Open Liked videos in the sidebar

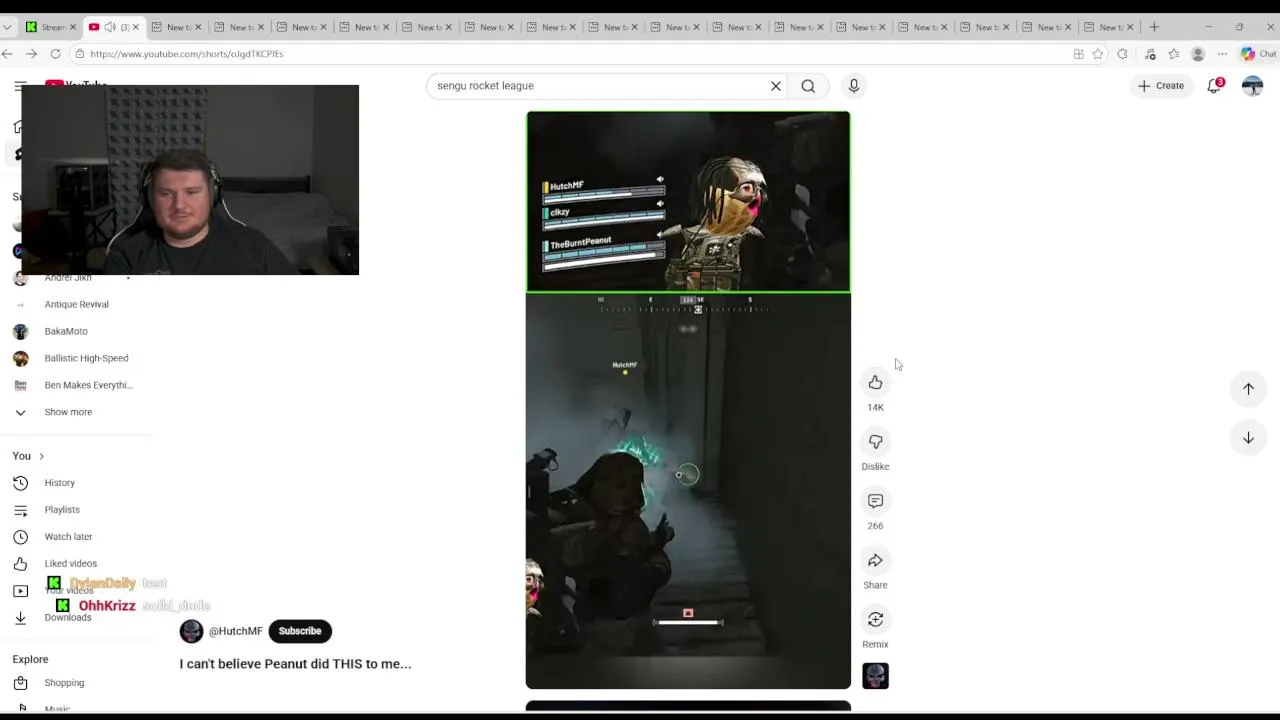70,564
